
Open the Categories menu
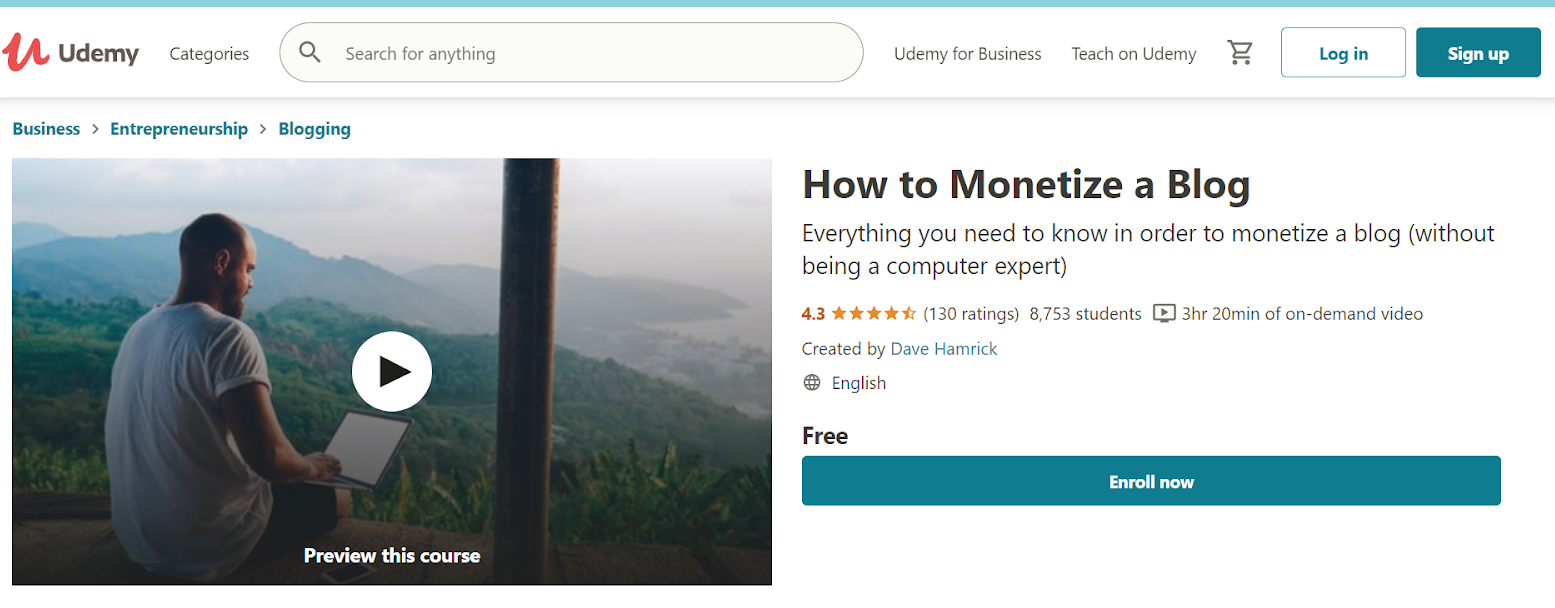point(209,54)
